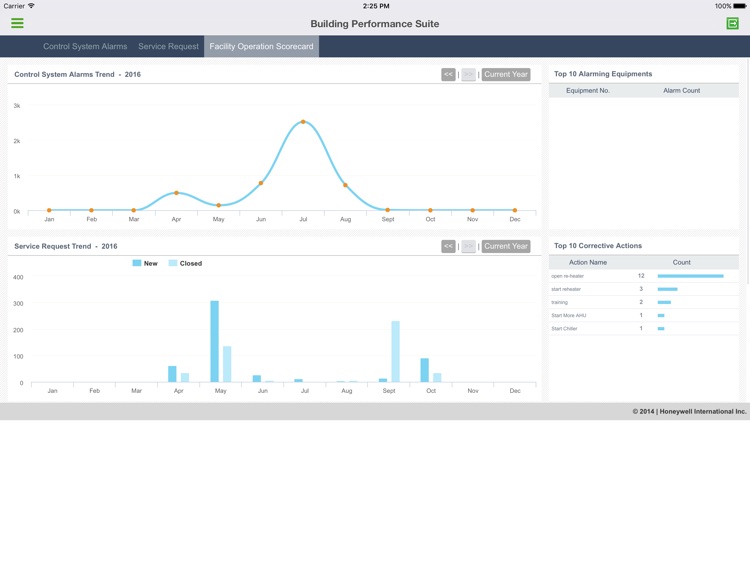Select the 'Start More AHU' action row
This screenshot has height=562, width=750.
pyautogui.click(x=644, y=315)
